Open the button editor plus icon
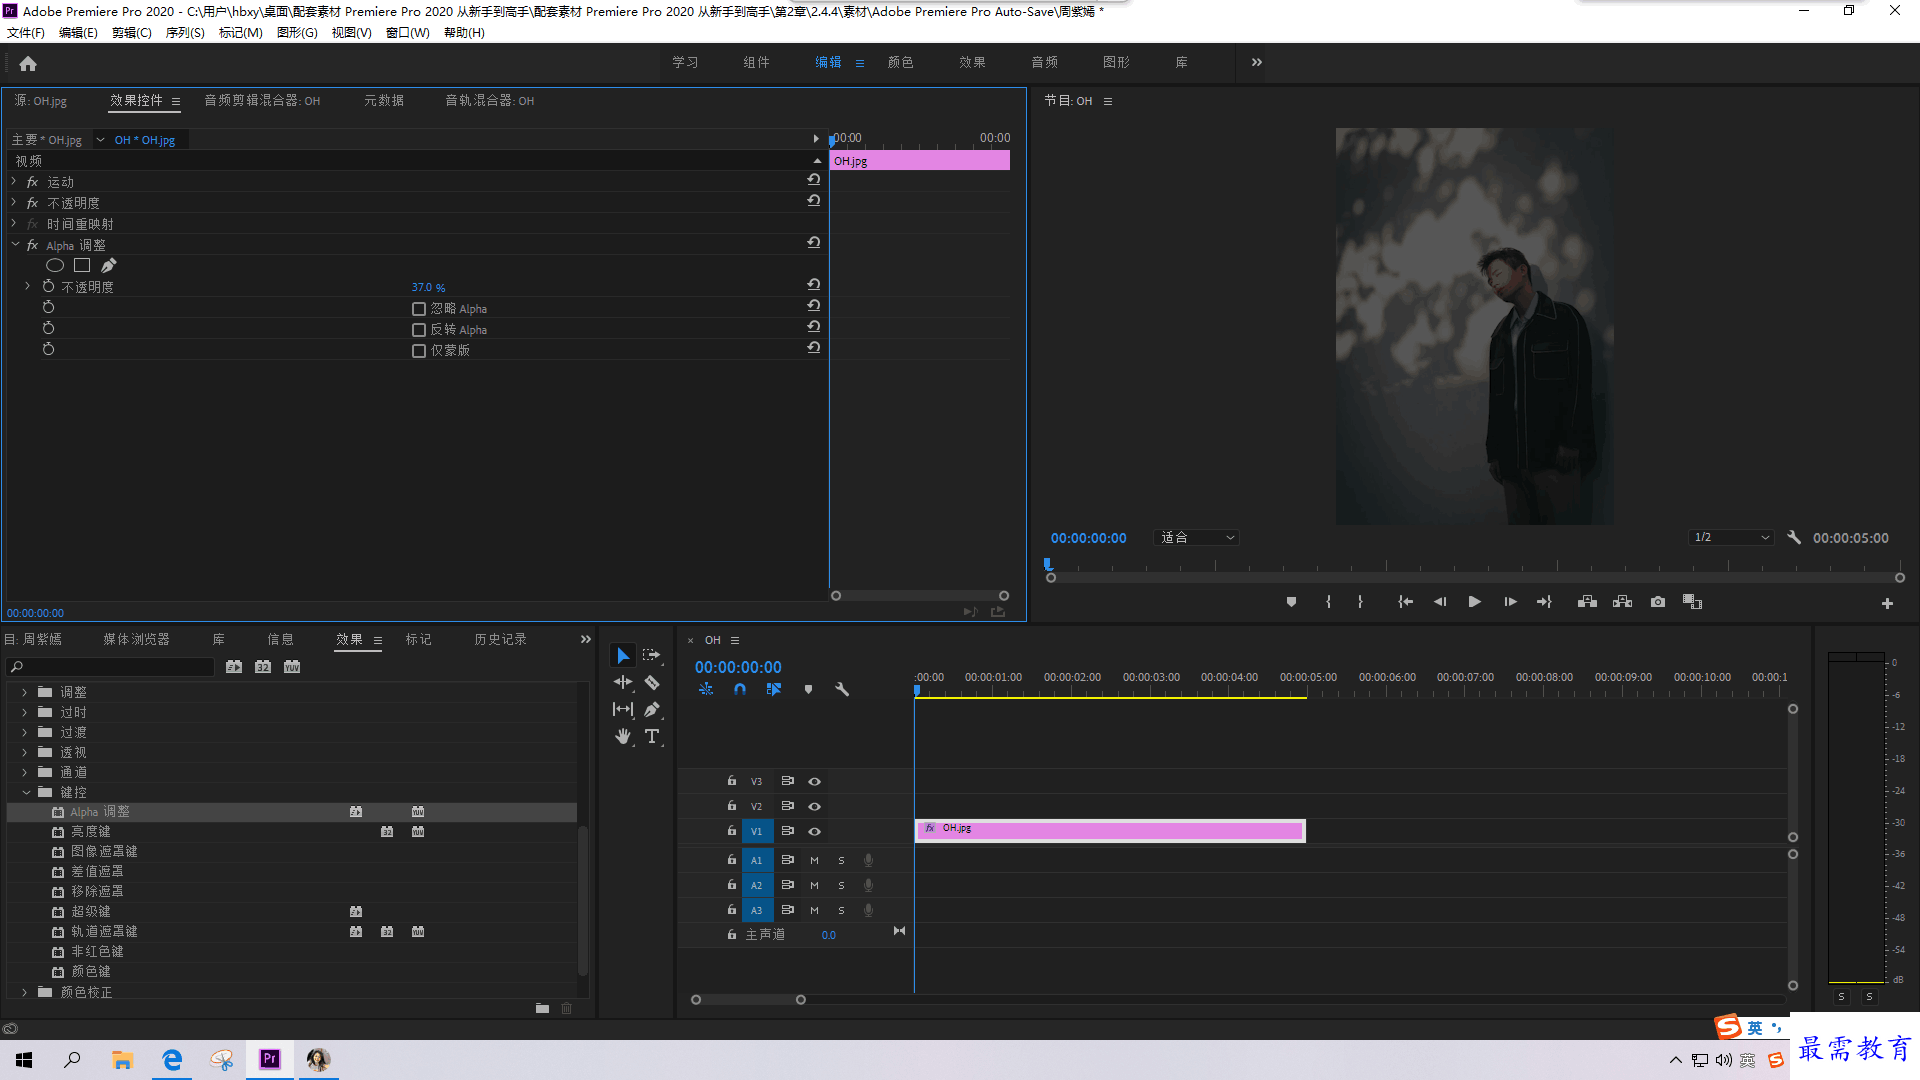Image resolution: width=1920 pixels, height=1080 pixels. click(x=1887, y=603)
